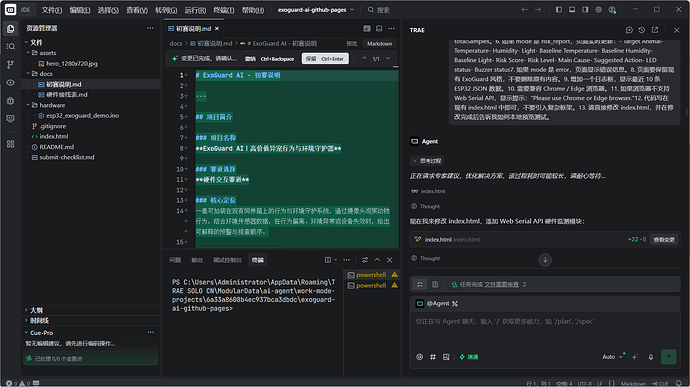The height and width of the screenshot is (387, 690).
Task: Click the send arrow button in chat
Action: (668, 357)
